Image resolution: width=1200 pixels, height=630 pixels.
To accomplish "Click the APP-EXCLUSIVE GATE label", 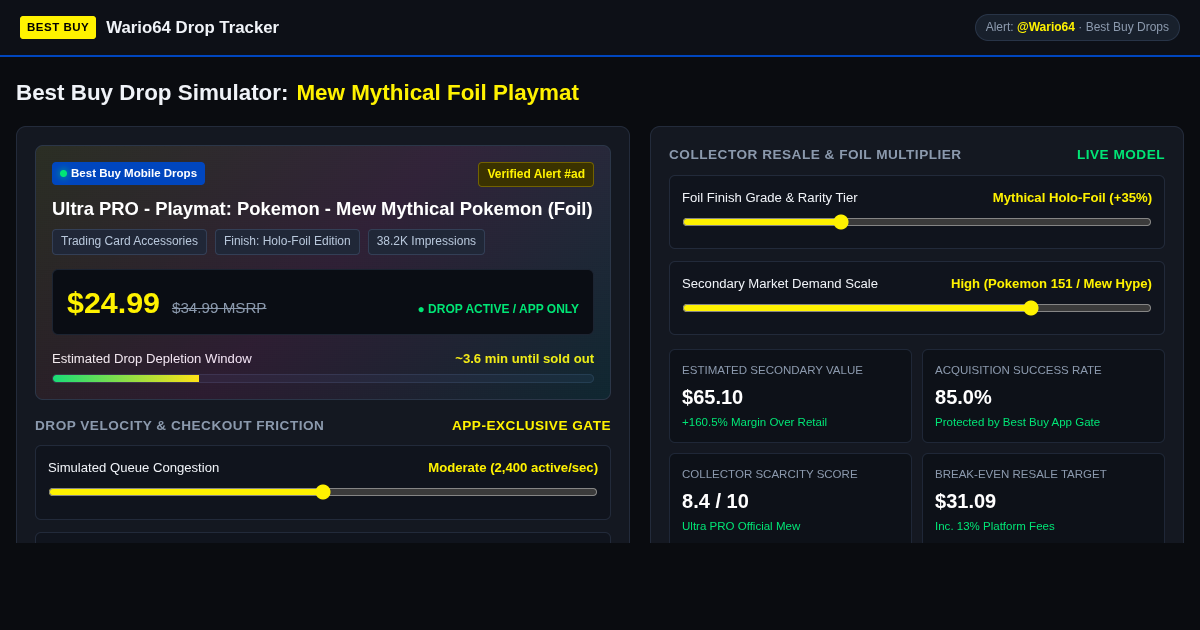I will (531, 425).
